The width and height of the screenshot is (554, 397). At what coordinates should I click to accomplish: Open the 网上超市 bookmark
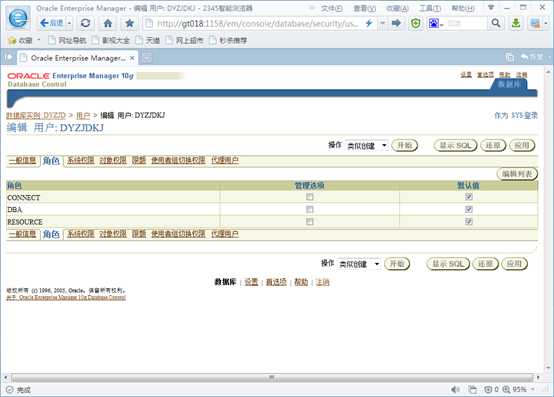pyautogui.click(x=184, y=41)
